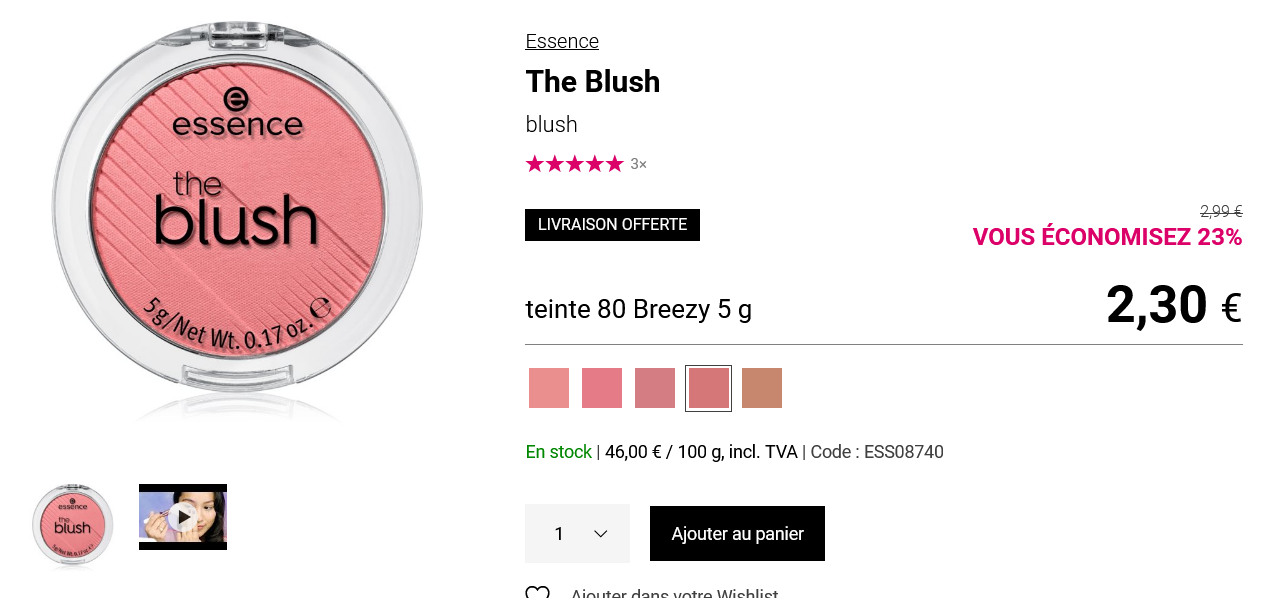Click the 3× reviews count
Image resolution: width=1281 pixels, height=598 pixels.
click(x=638, y=163)
